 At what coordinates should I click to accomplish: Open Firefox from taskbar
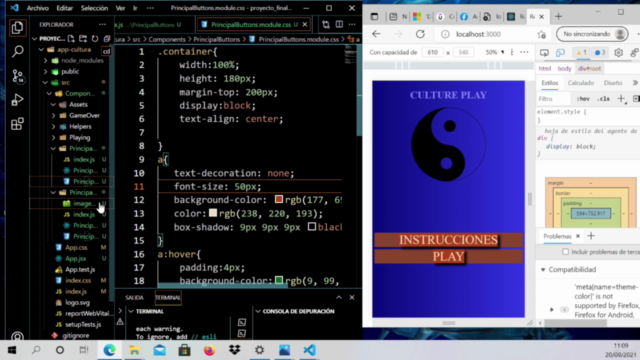pos(209,350)
